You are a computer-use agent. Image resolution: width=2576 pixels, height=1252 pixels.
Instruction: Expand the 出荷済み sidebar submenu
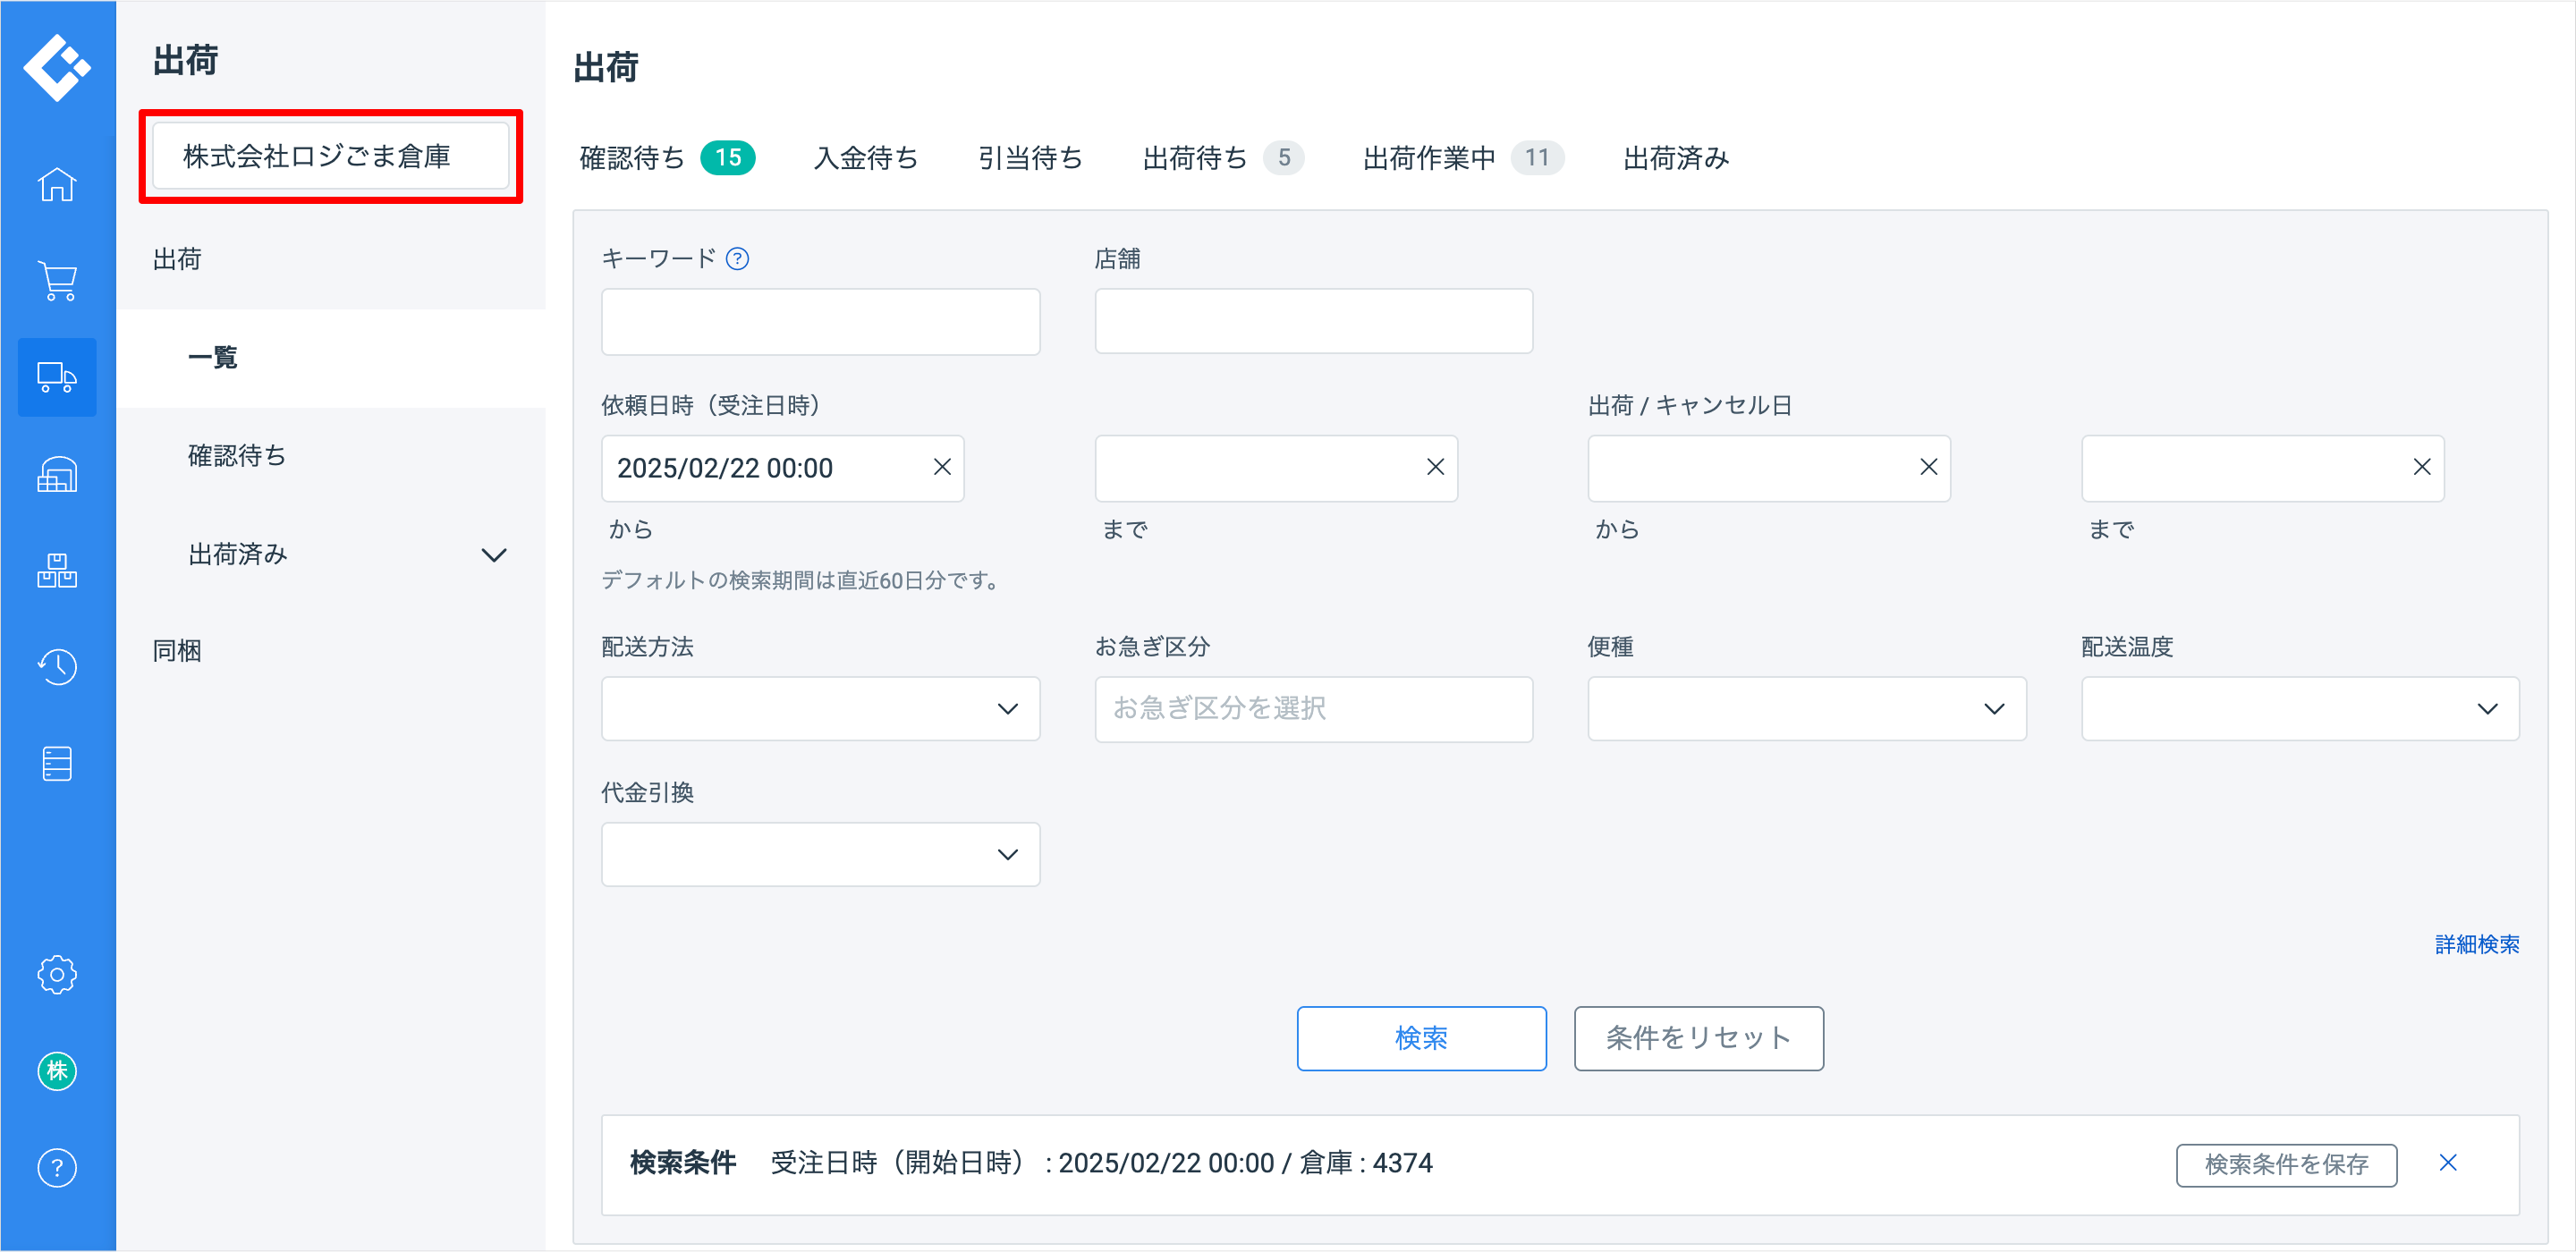tap(494, 555)
